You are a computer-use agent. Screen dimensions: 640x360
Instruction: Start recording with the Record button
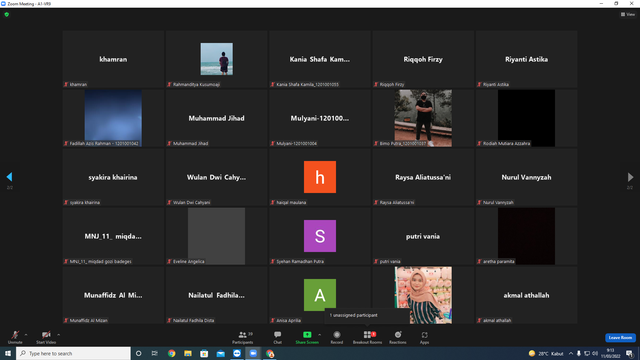point(337,337)
